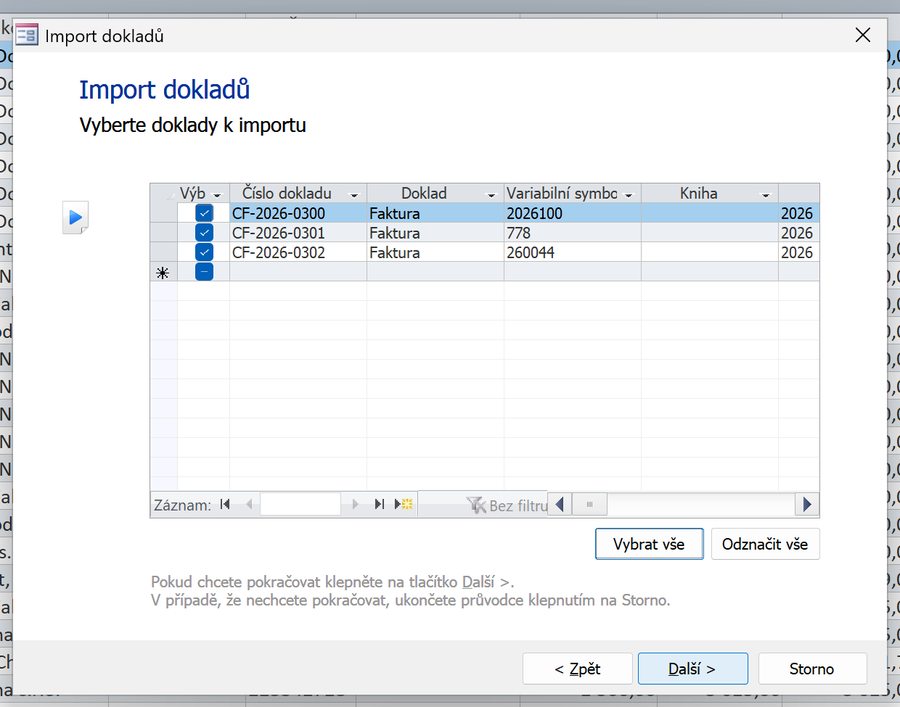Uncheck checkbox for CF-2026-0301

point(204,233)
